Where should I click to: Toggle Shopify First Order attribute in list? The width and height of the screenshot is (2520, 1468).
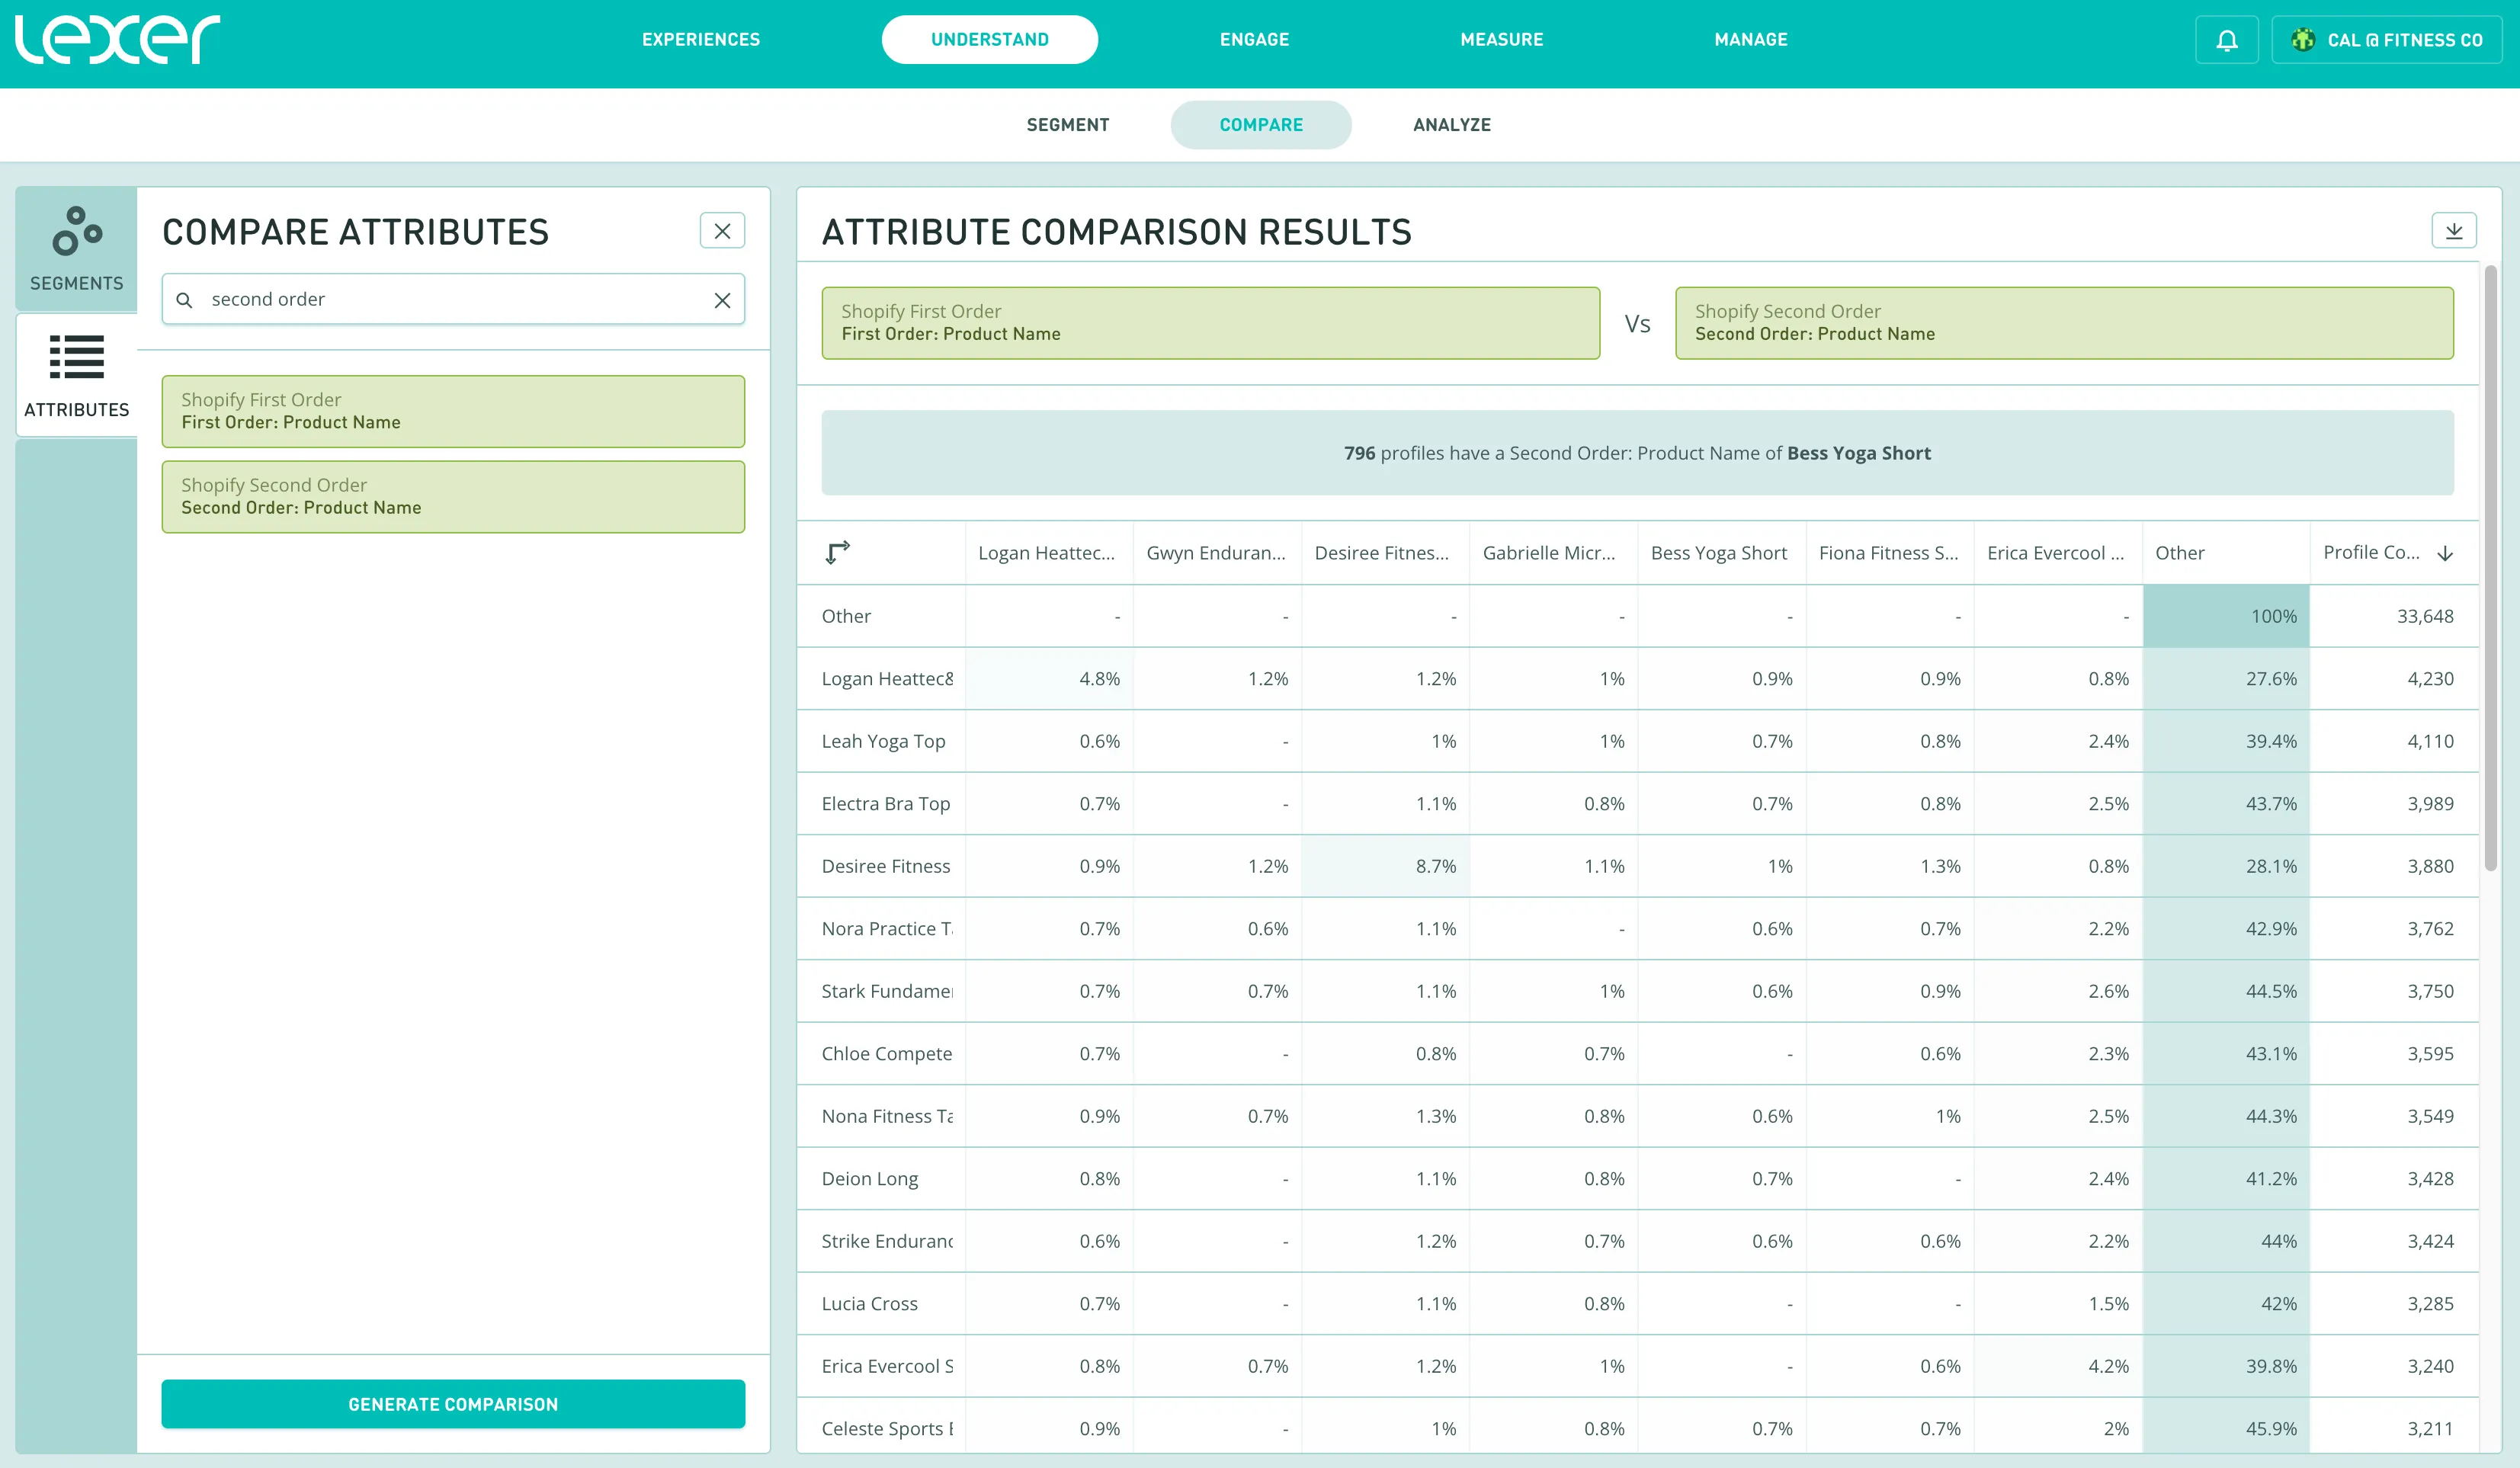(x=453, y=411)
